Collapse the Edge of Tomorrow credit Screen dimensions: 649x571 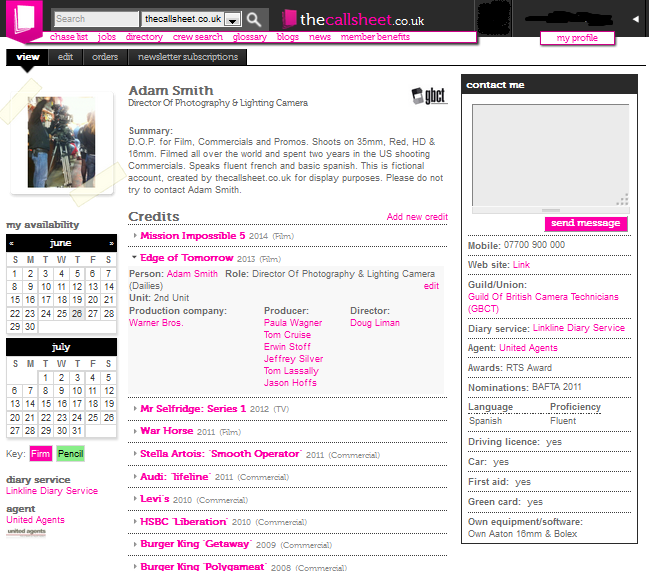(134, 257)
